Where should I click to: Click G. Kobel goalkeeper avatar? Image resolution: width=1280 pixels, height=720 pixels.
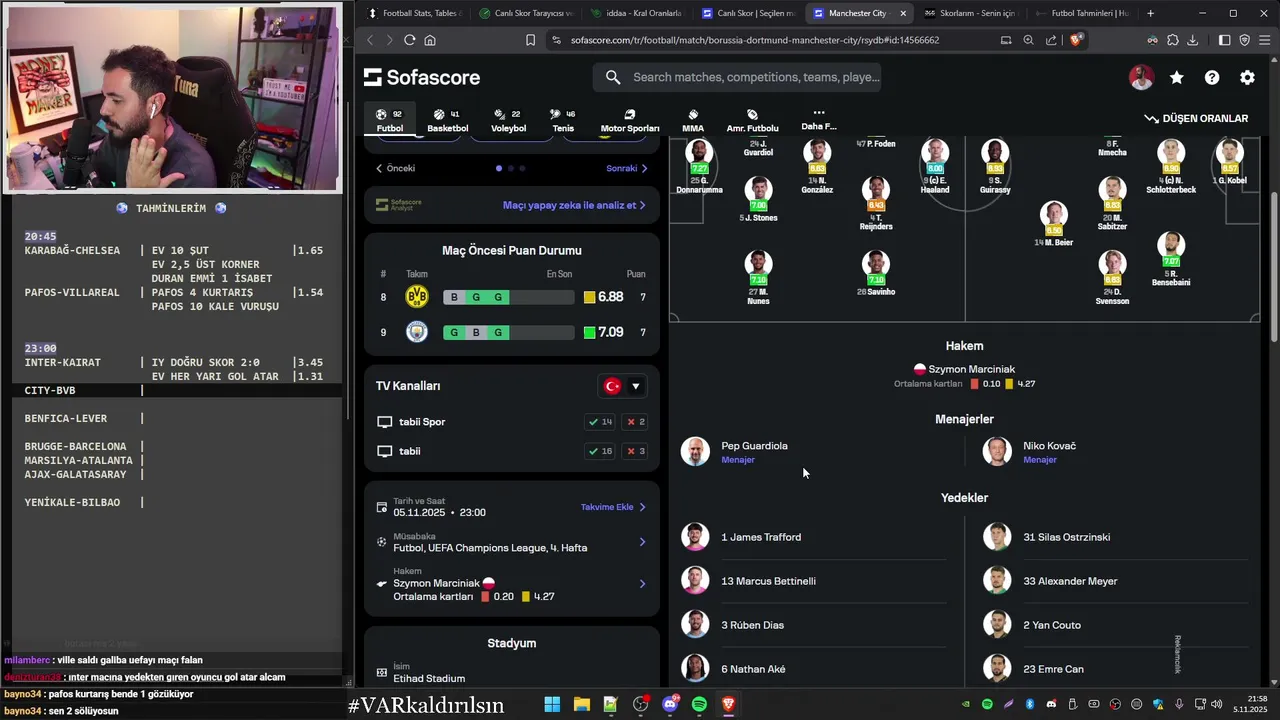pos(1229,153)
